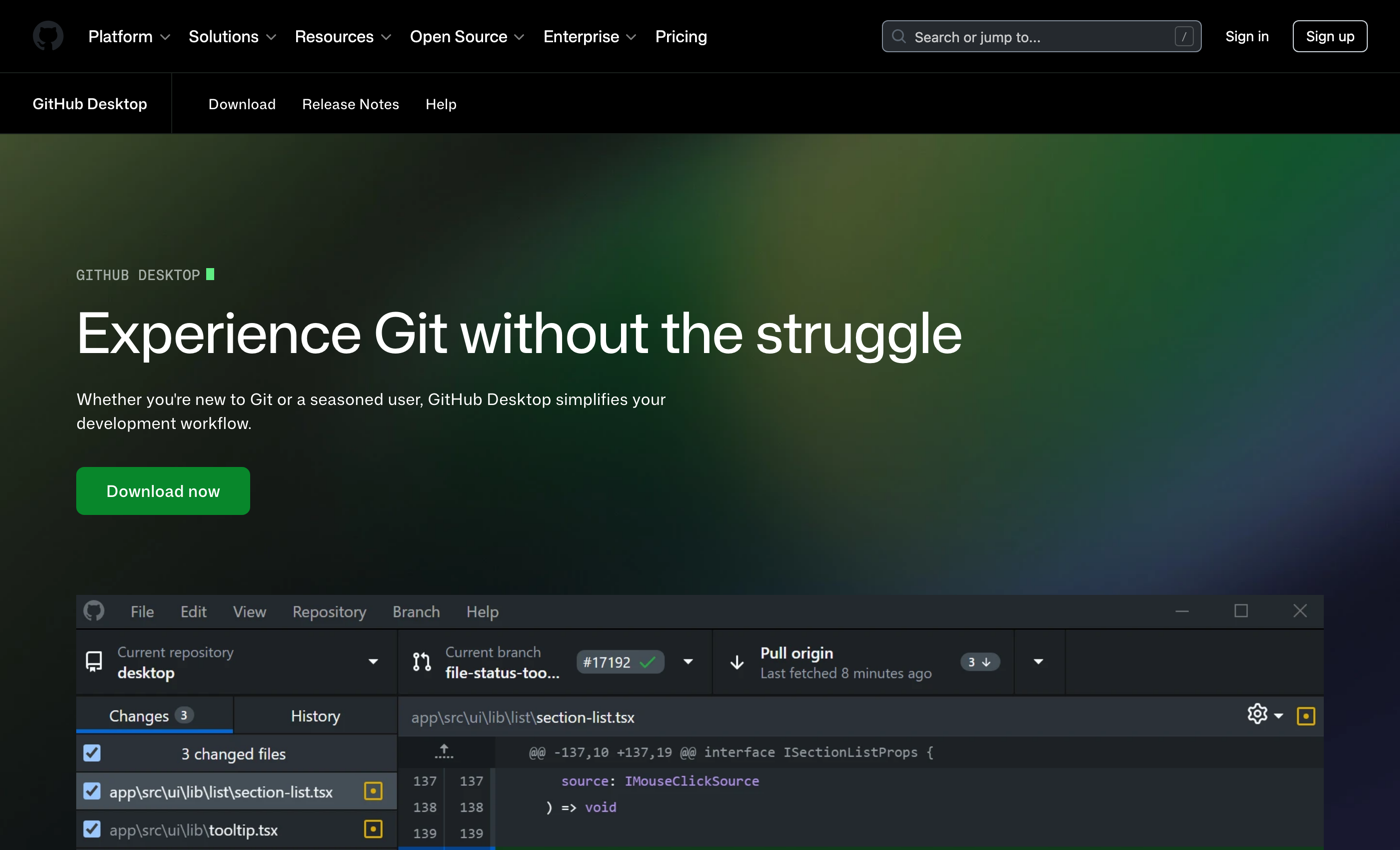This screenshot has height=850, width=1400.
Task: Click the green check mark on pull request #17192
Action: point(647,662)
